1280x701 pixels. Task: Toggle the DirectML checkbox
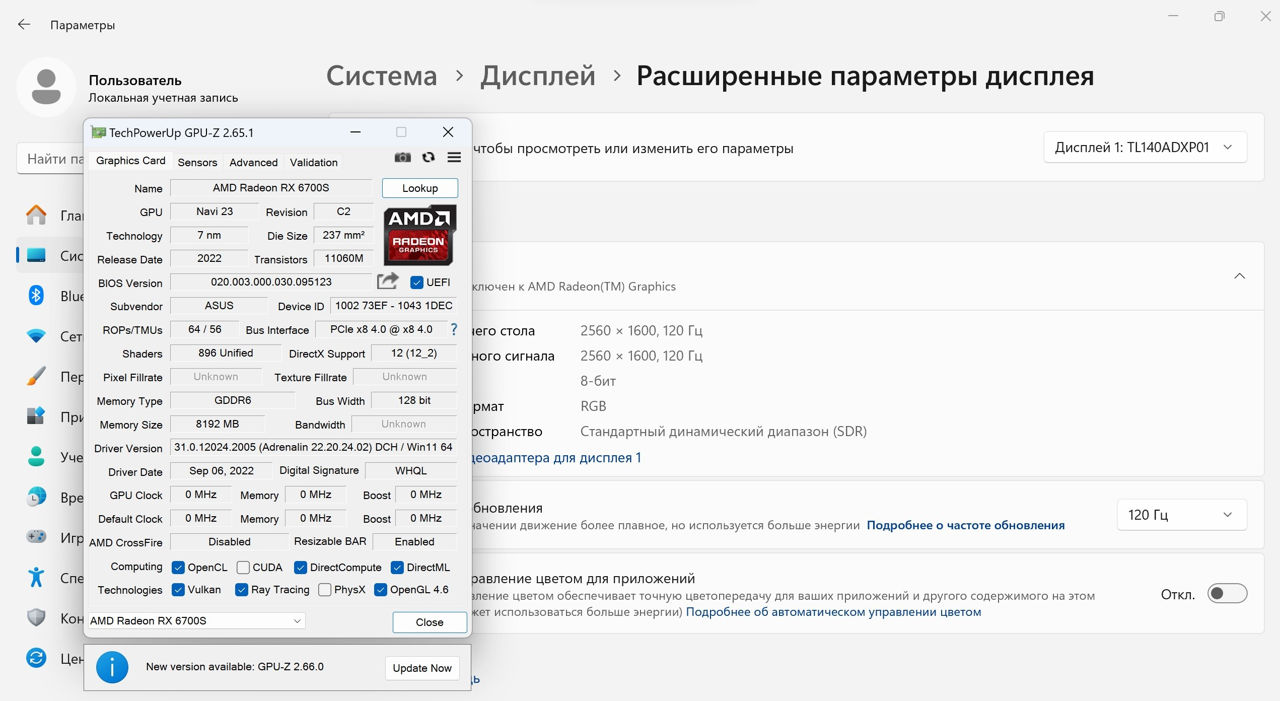[397, 567]
